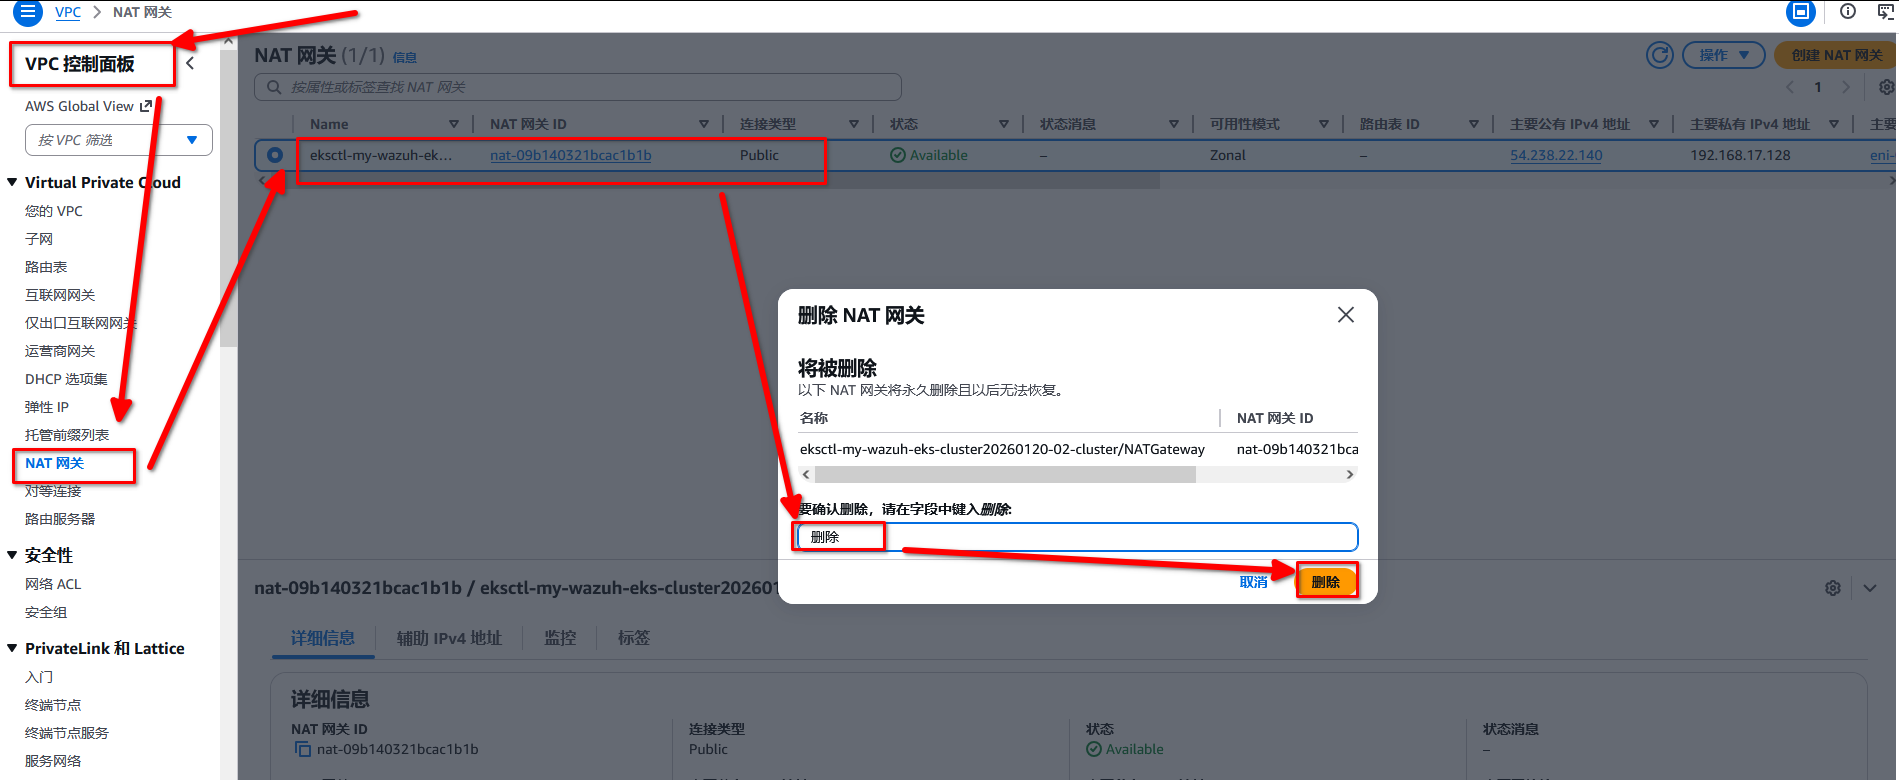The width and height of the screenshot is (1899, 780).
Task: Open the 操作 actions dropdown
Action: pos(1723,55)
